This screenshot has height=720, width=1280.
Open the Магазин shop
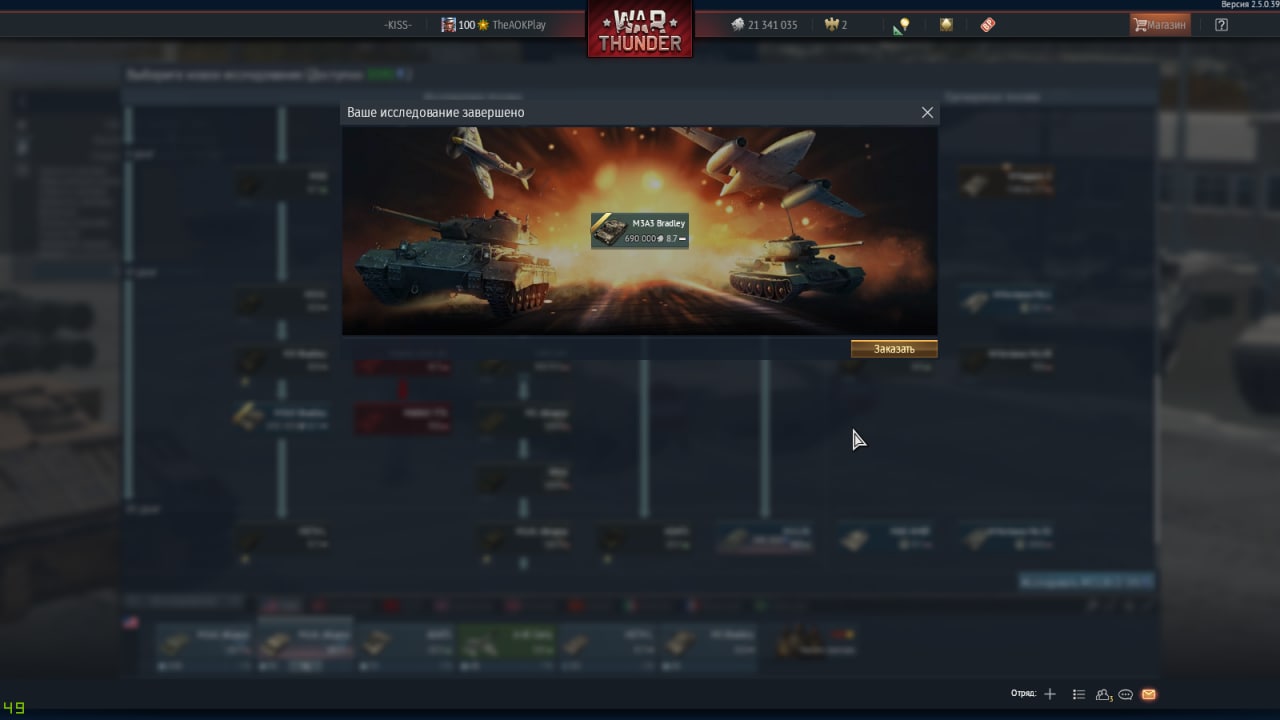(1160, 25)
